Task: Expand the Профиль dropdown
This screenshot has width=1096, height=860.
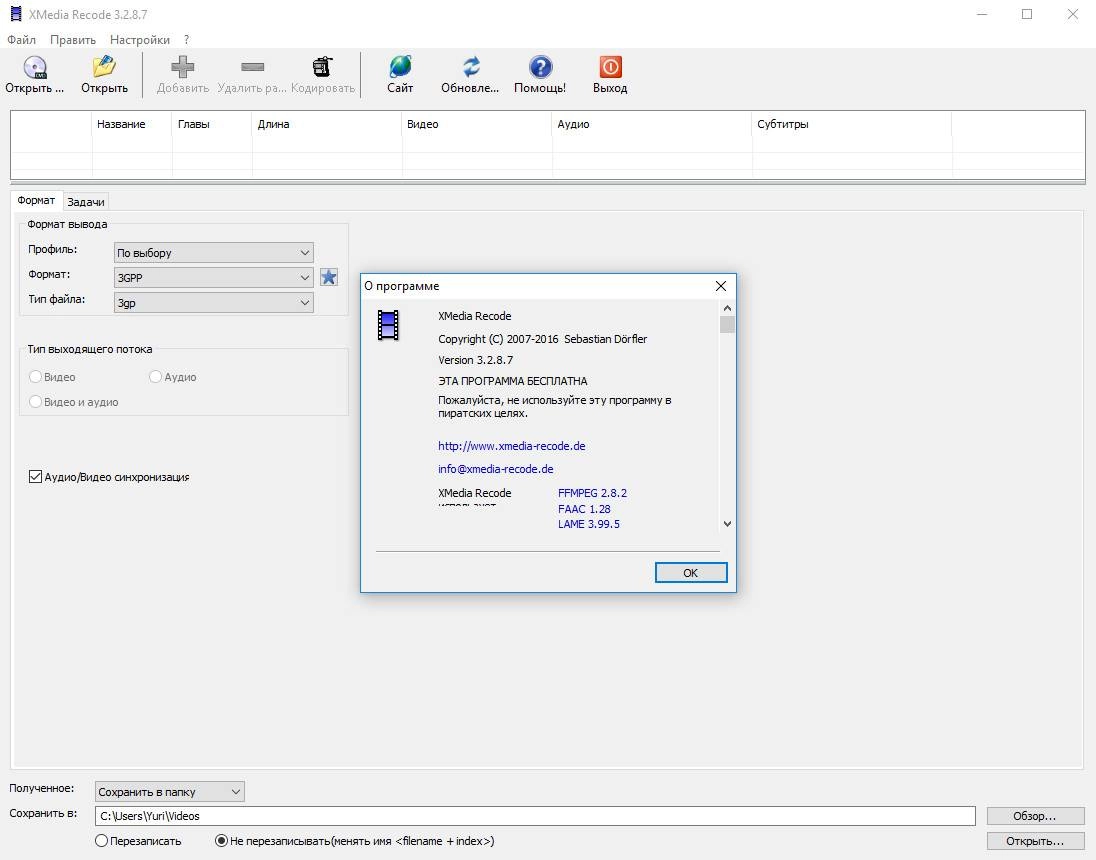Action: coord(213,252)
